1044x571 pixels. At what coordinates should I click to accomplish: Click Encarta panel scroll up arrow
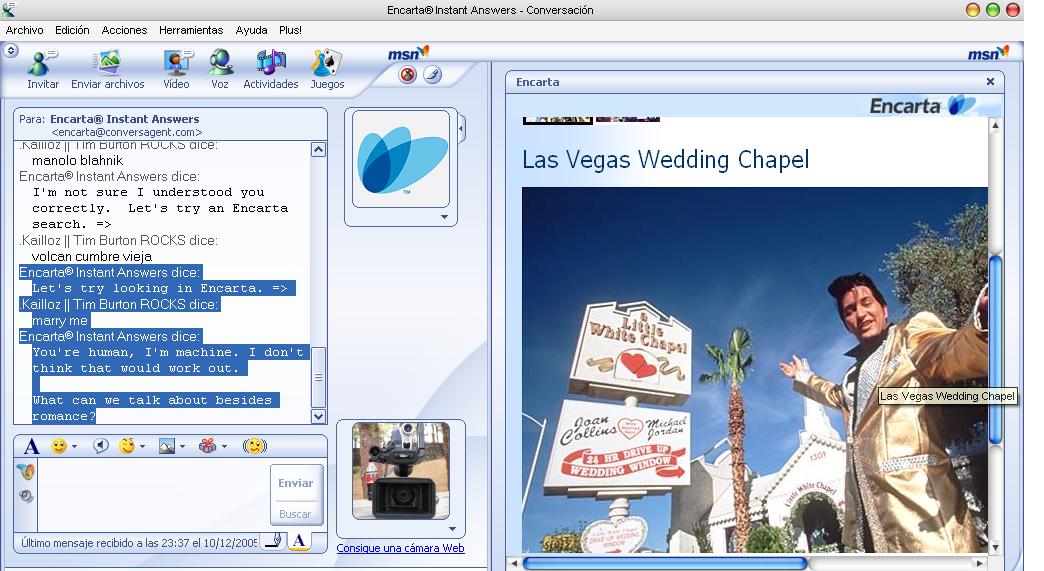click(996, 125)
